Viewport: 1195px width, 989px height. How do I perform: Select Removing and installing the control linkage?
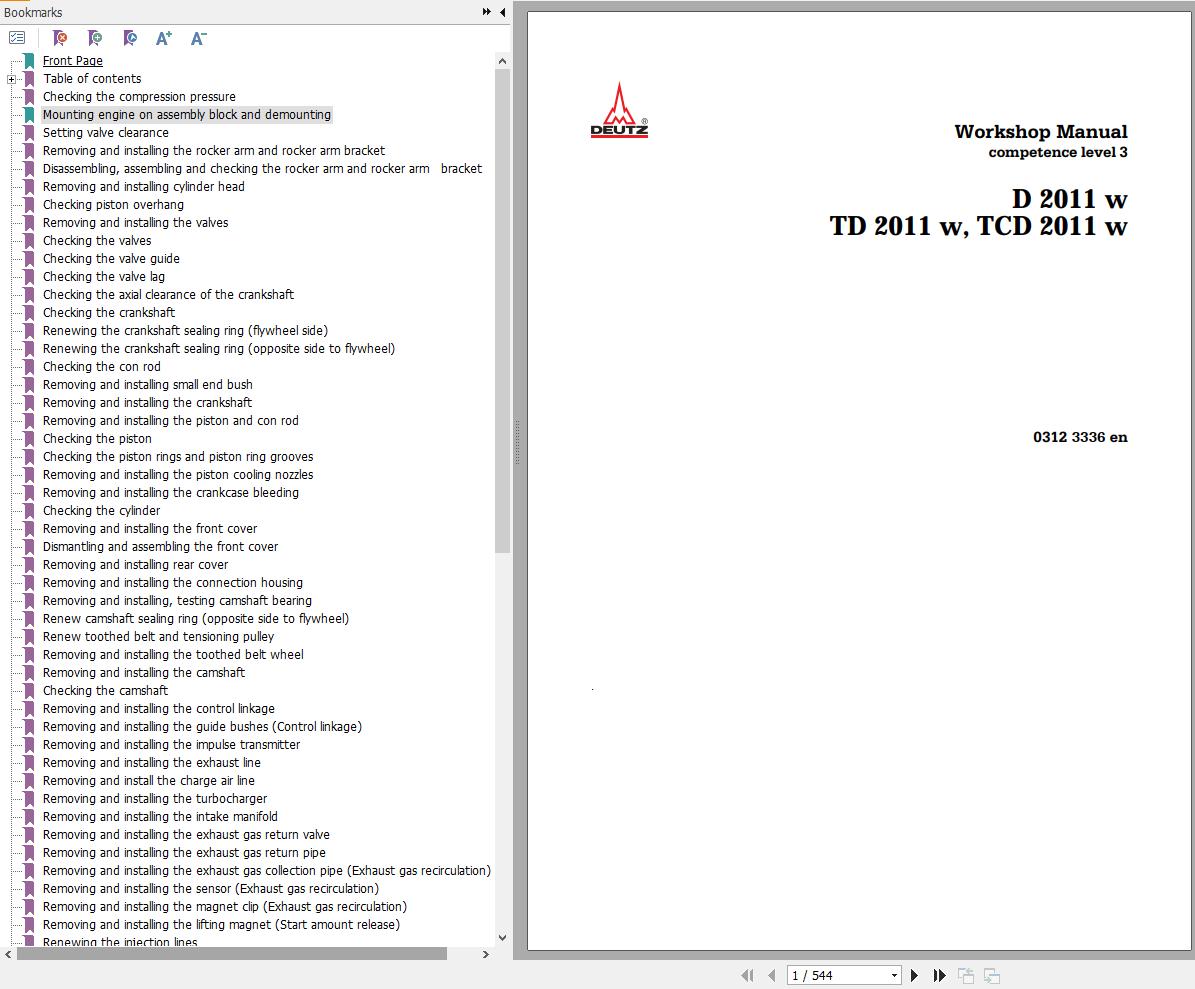pos(159,709)
